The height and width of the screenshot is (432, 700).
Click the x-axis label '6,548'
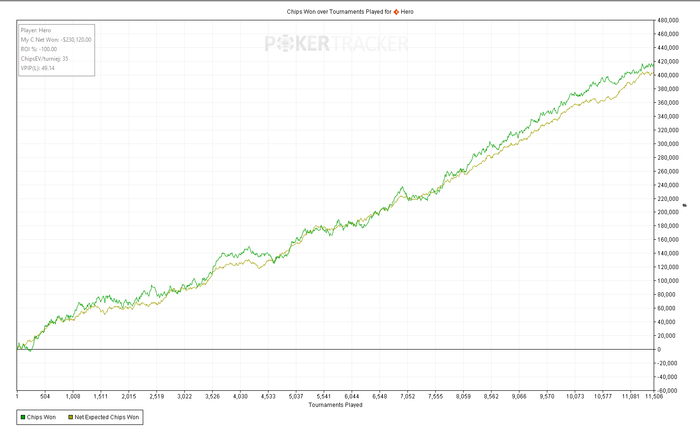click(380, 396)
